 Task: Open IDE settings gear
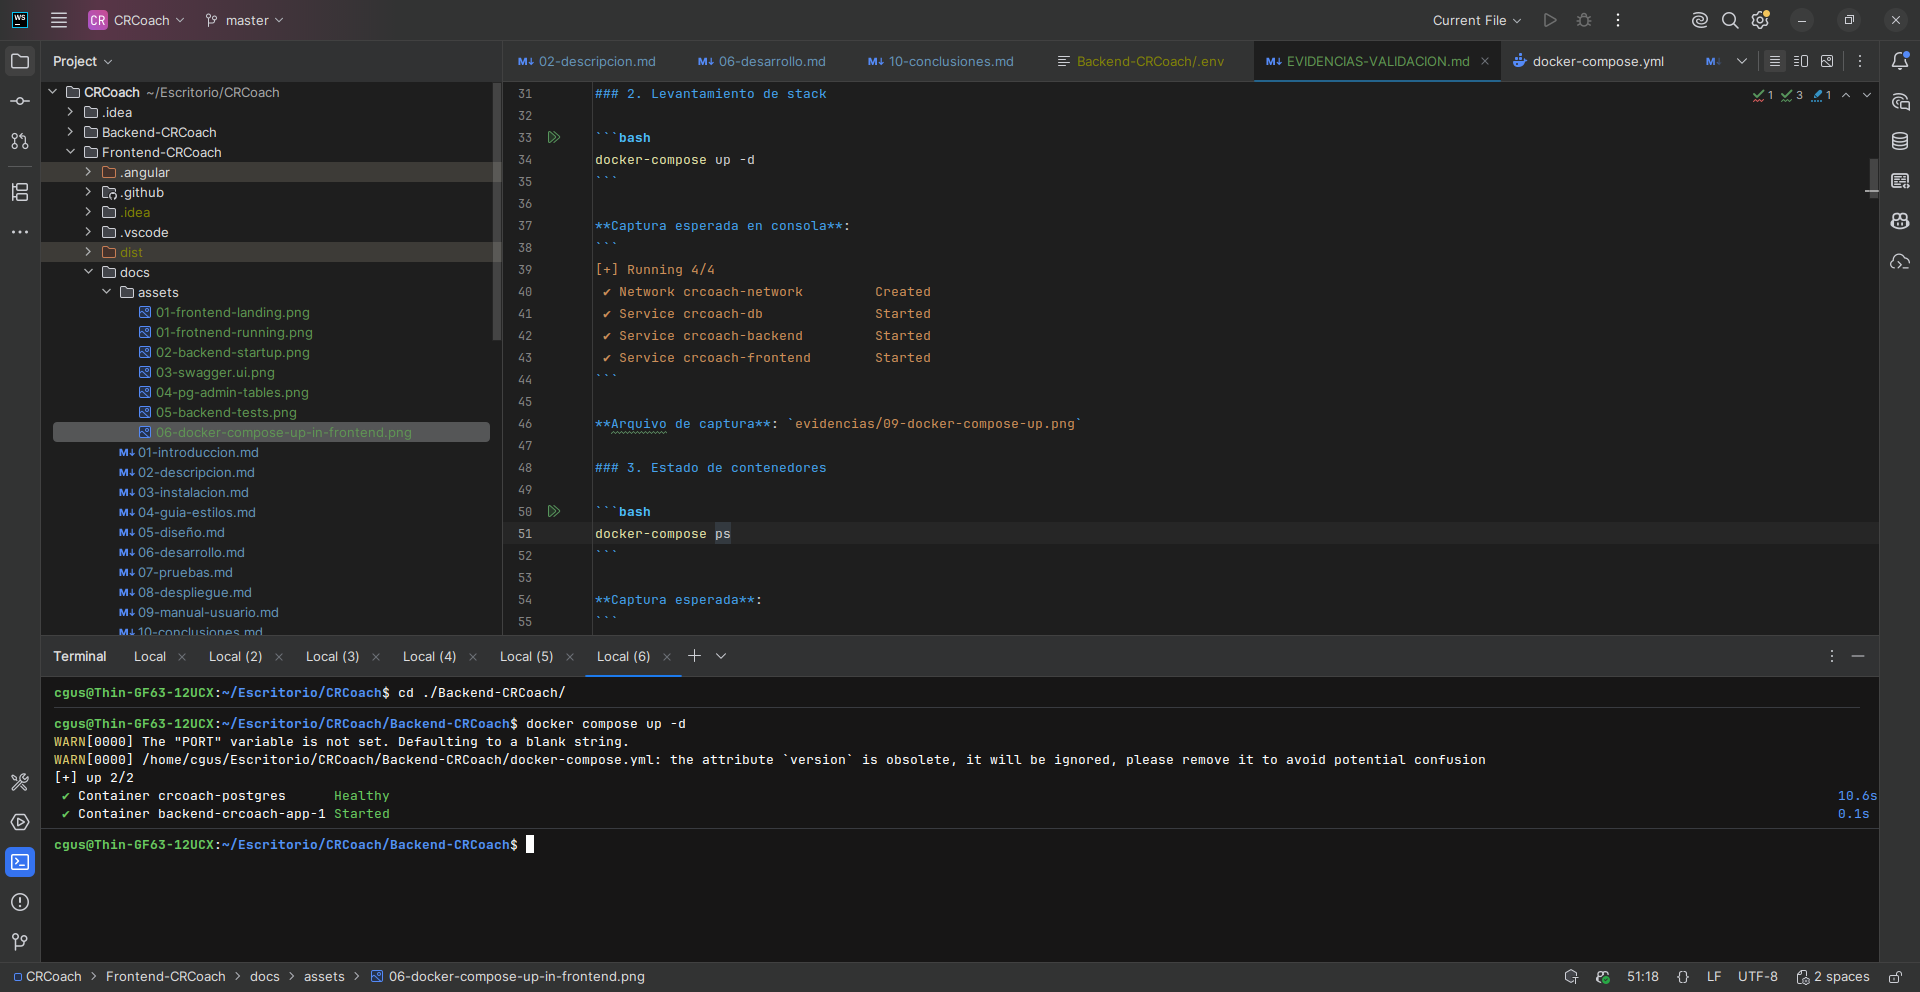point(1761,20)
